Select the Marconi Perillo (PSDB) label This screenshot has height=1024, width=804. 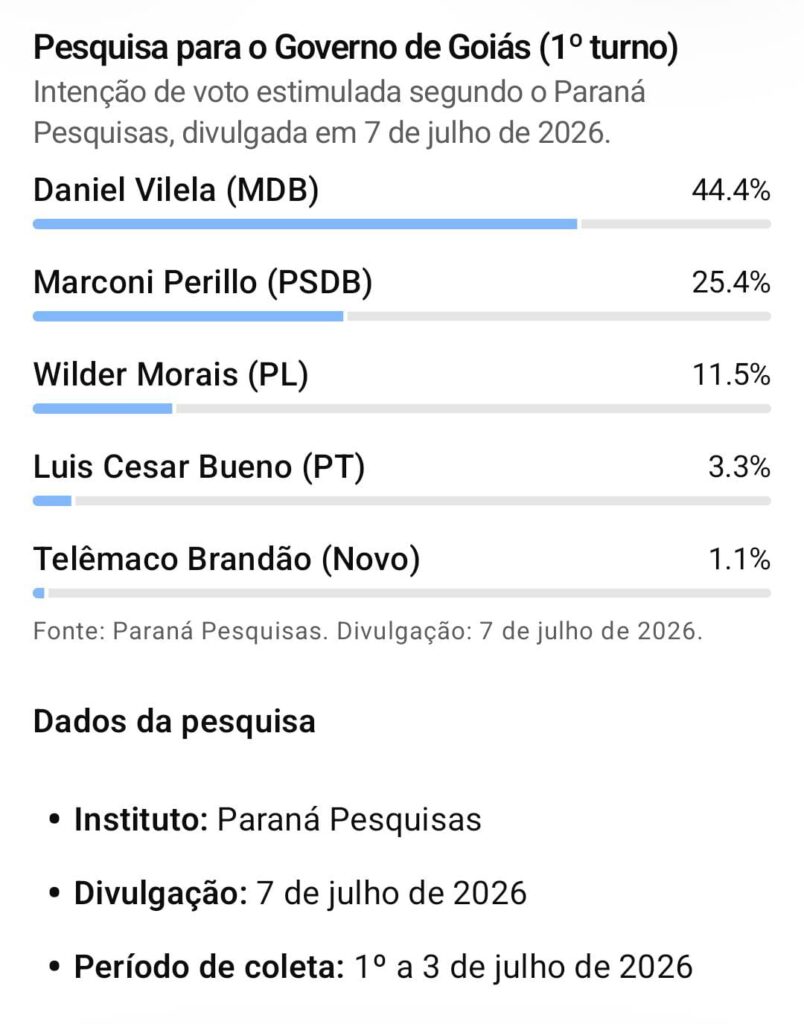(202, 283)
